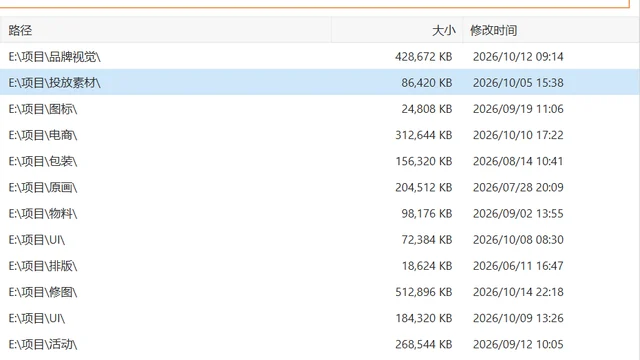
Task: Click the 512,896 KB size value
Action: (424, 292)
